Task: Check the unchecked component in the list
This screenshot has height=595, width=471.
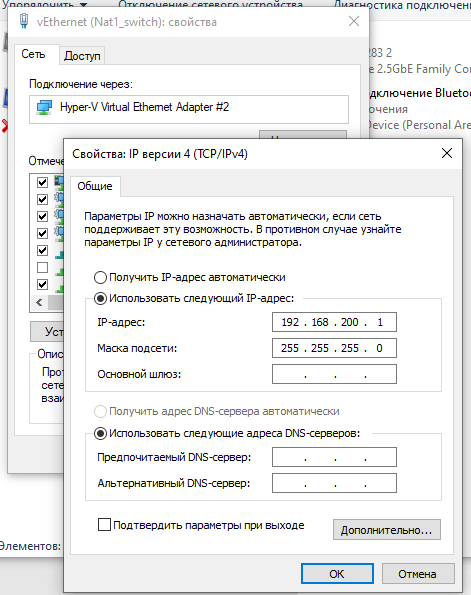Action: point(43,268)
